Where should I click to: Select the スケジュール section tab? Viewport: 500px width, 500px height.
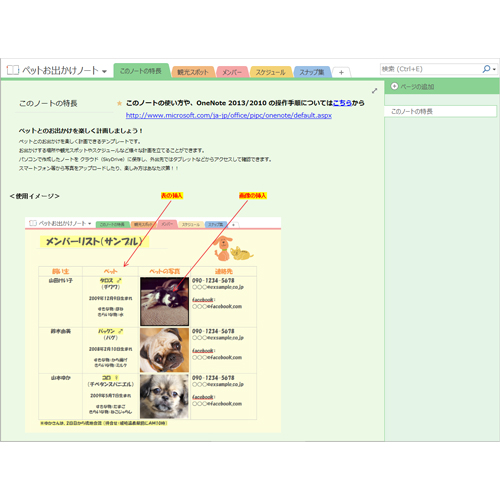pyautogui.click(x=271, y=72)
